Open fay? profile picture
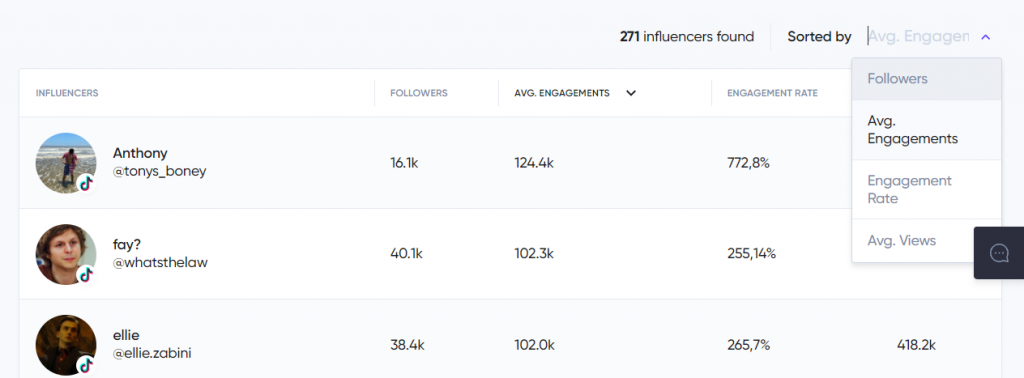The image size is (1024, 378). 66,255
